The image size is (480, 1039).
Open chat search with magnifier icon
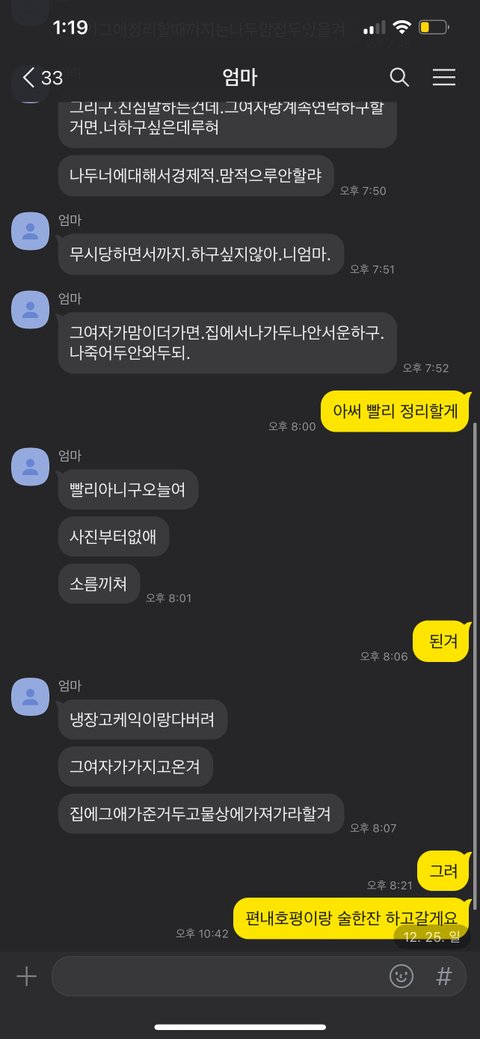click(399, 78)
